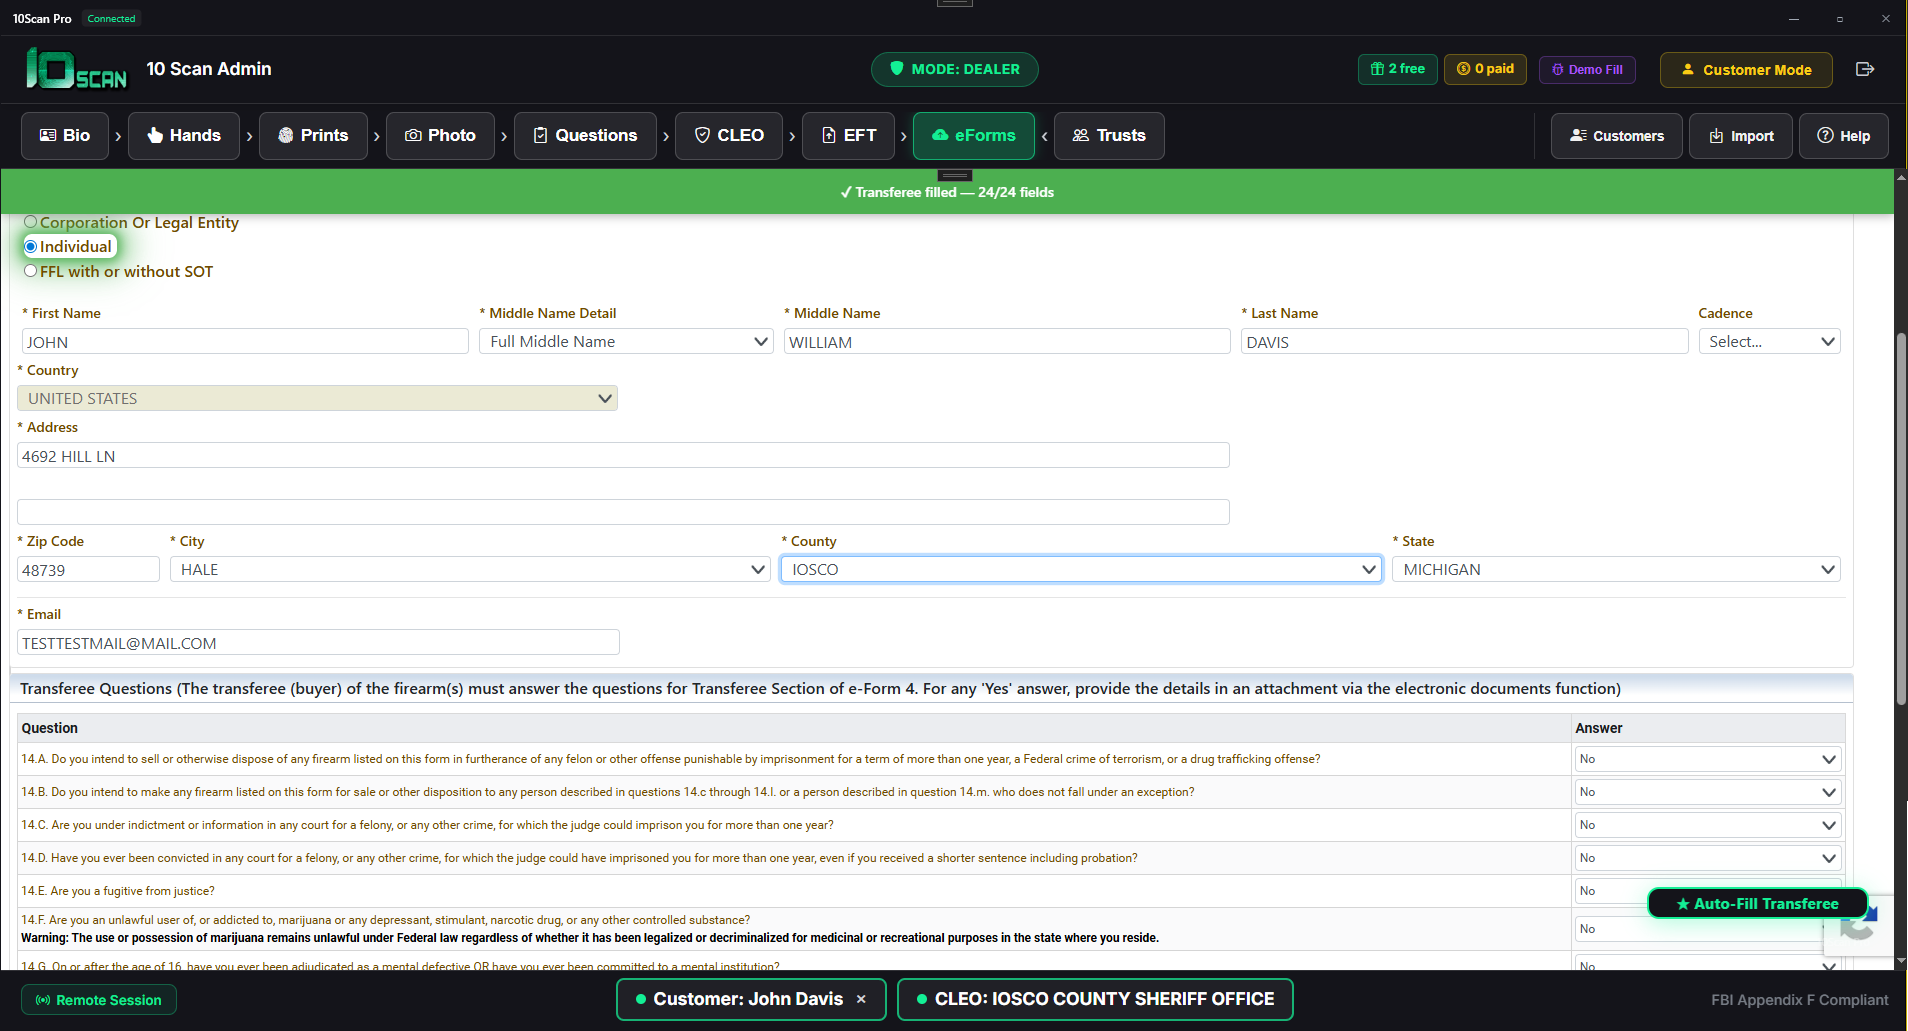Open the Bio tab

pyautogui.click(x=65, y=135)
